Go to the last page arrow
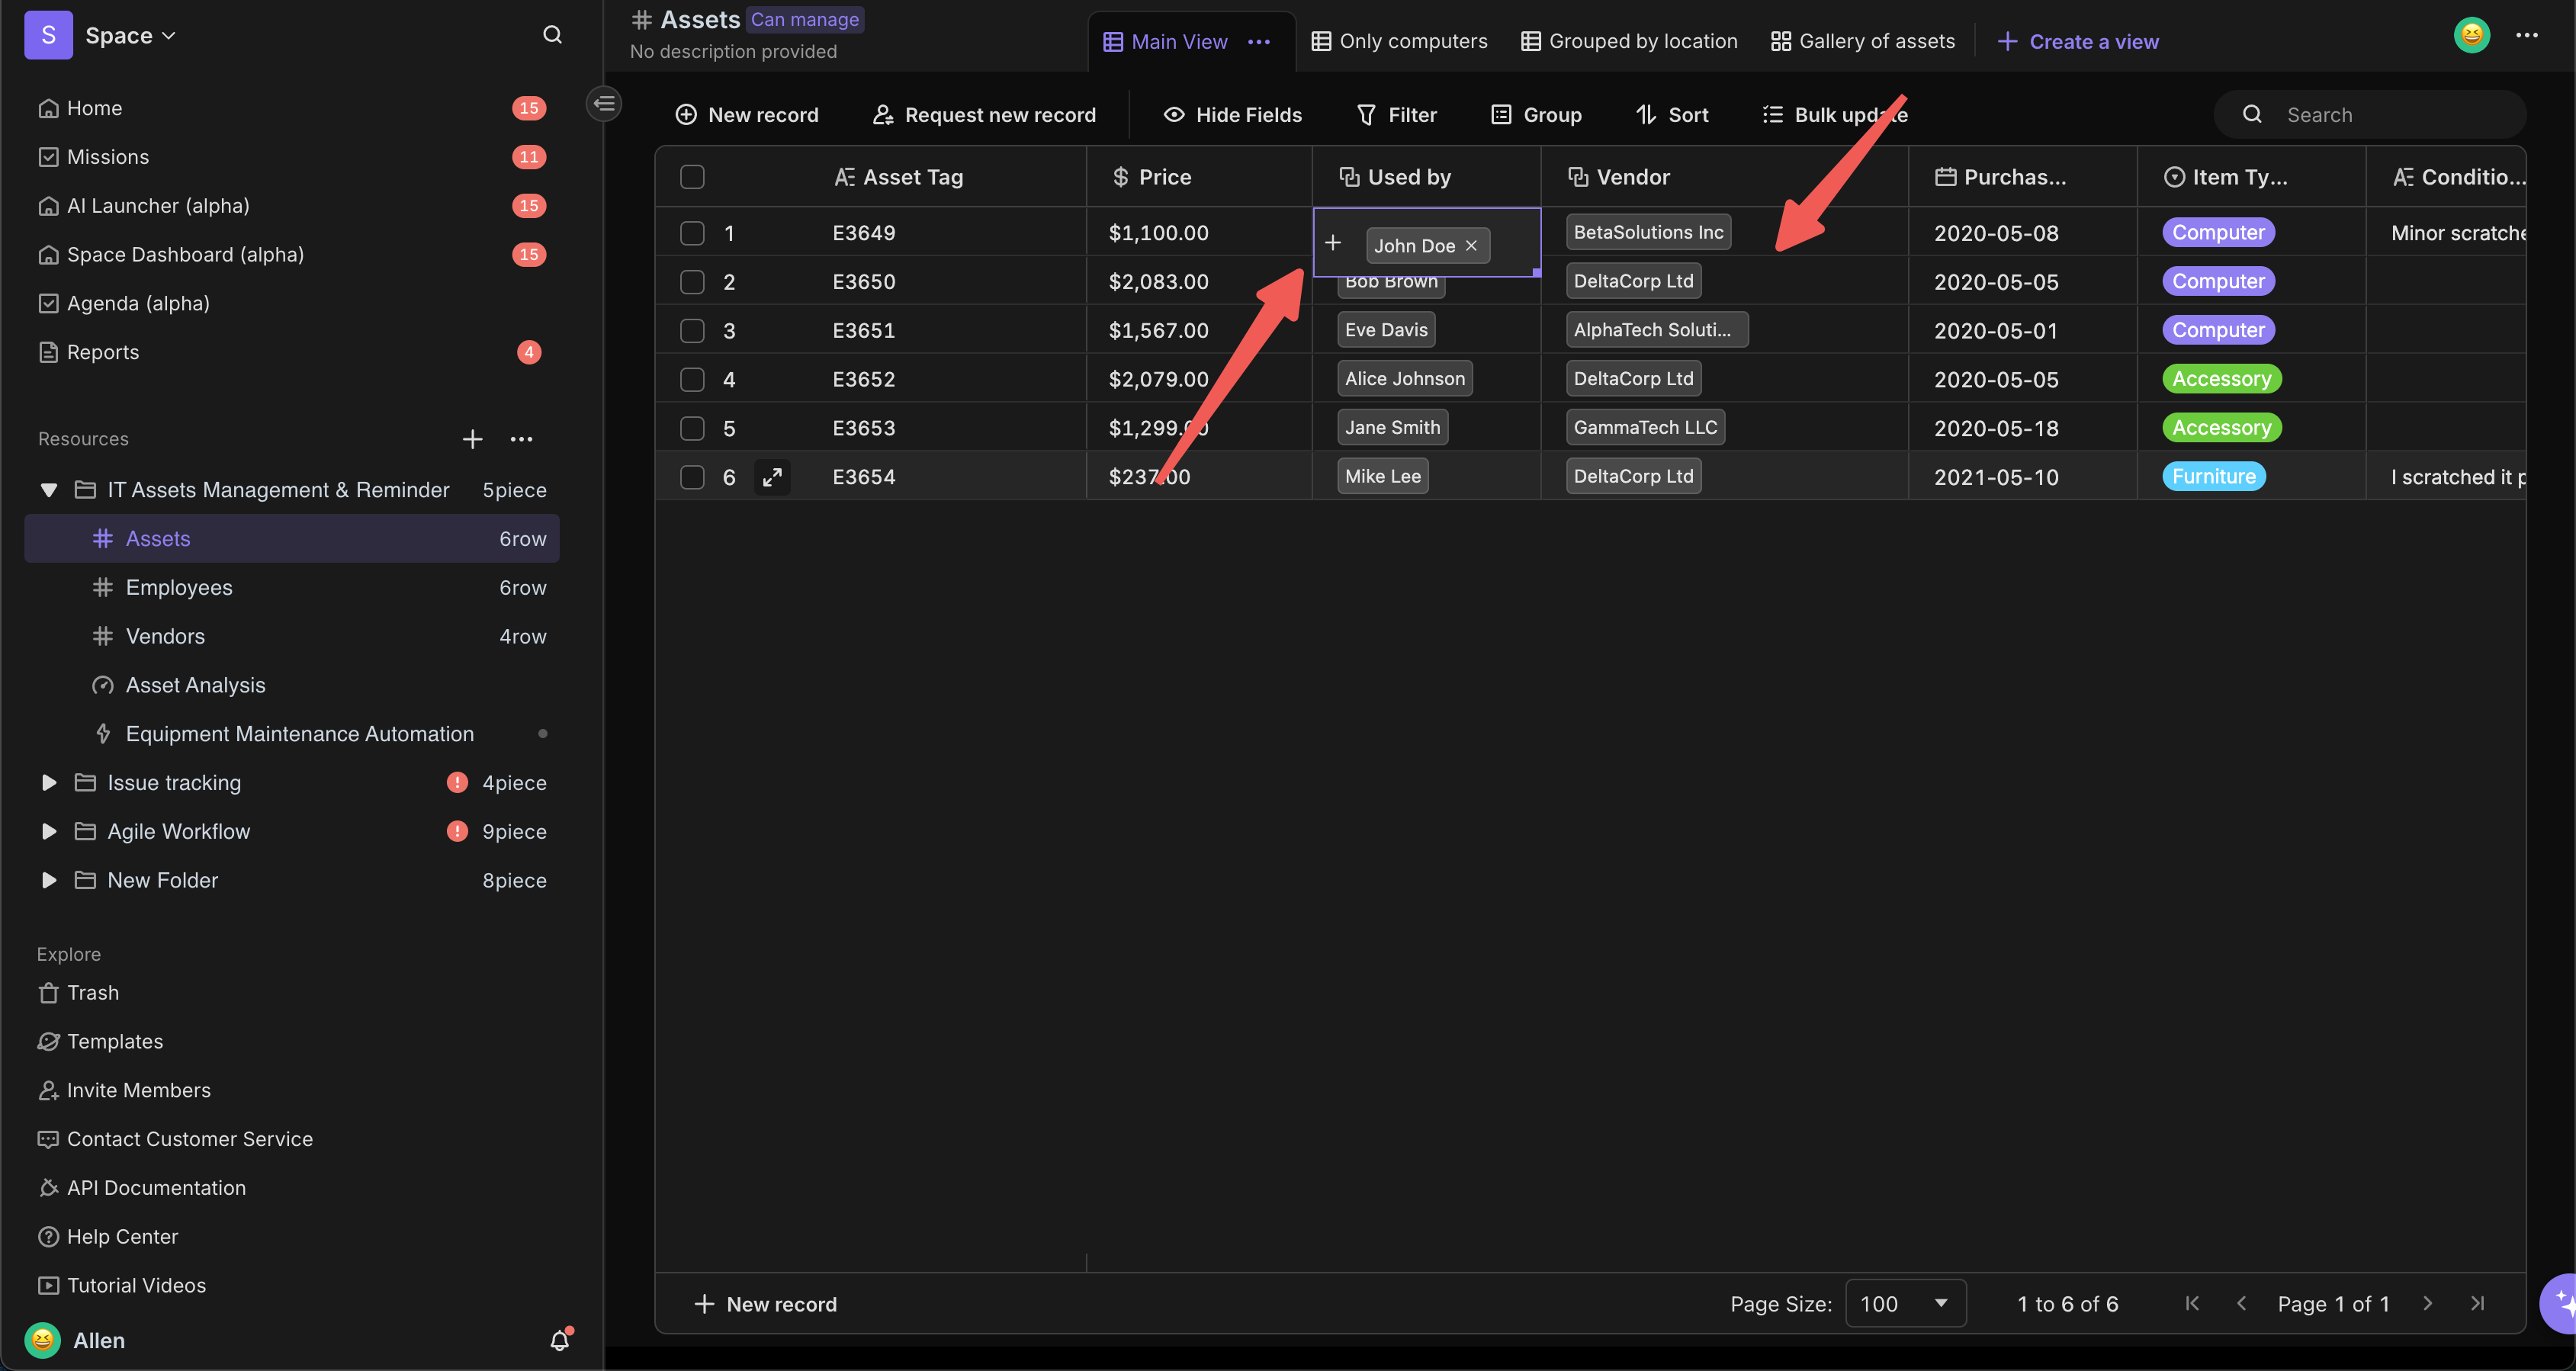 click(x=2477, y=1303)
